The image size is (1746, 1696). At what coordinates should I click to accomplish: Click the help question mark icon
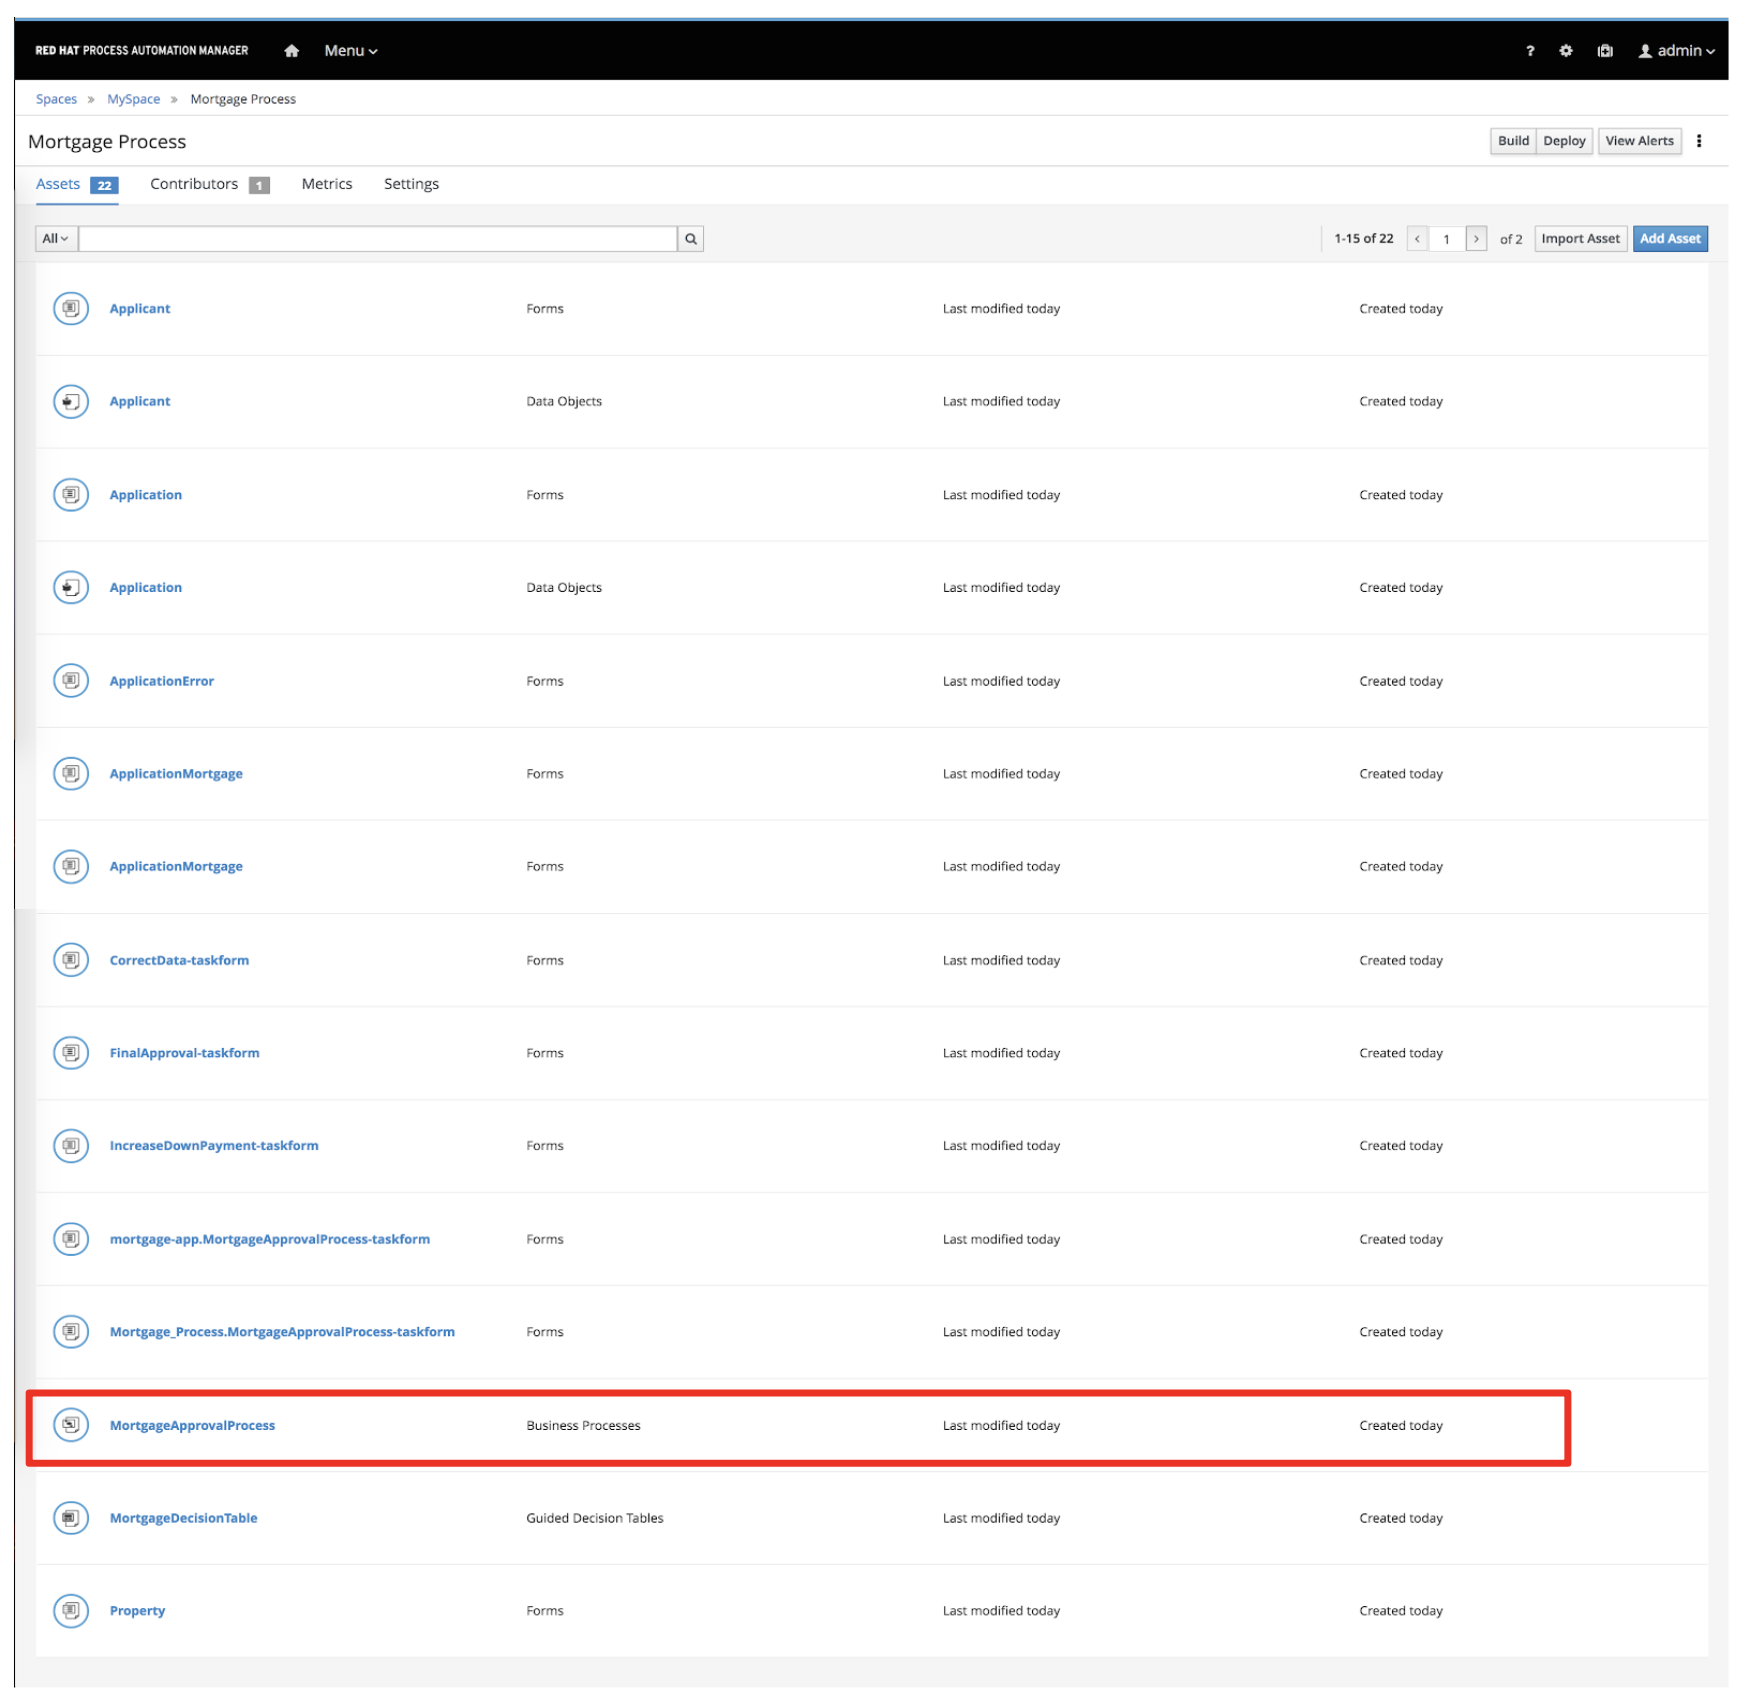click(x=1529, y=50)
